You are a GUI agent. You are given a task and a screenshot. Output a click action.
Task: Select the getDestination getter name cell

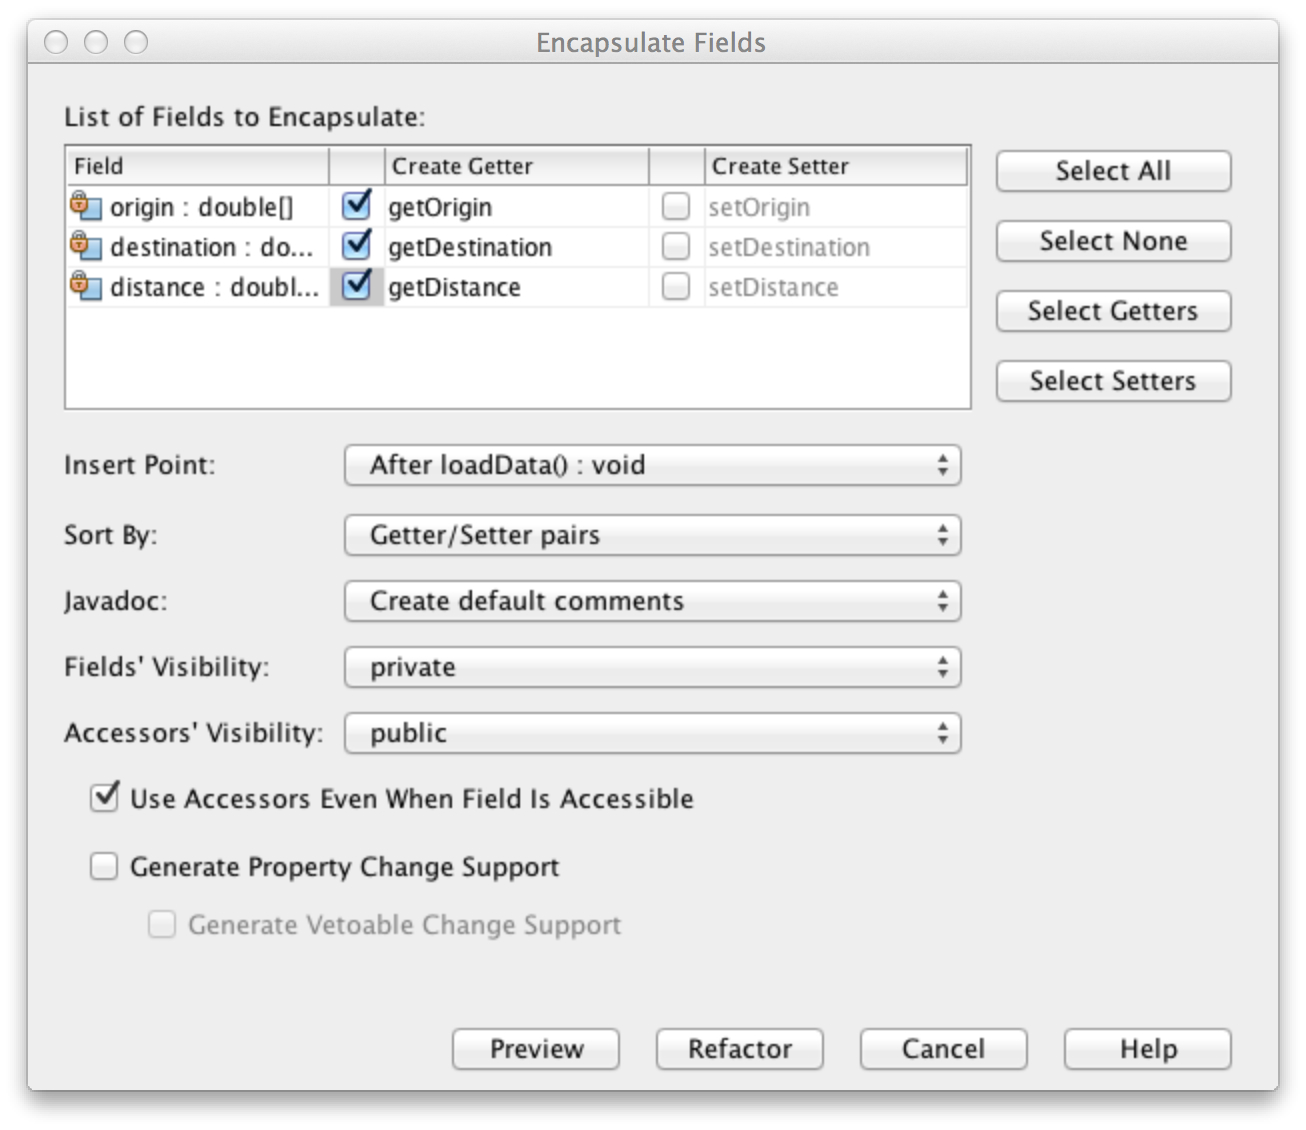517,247
